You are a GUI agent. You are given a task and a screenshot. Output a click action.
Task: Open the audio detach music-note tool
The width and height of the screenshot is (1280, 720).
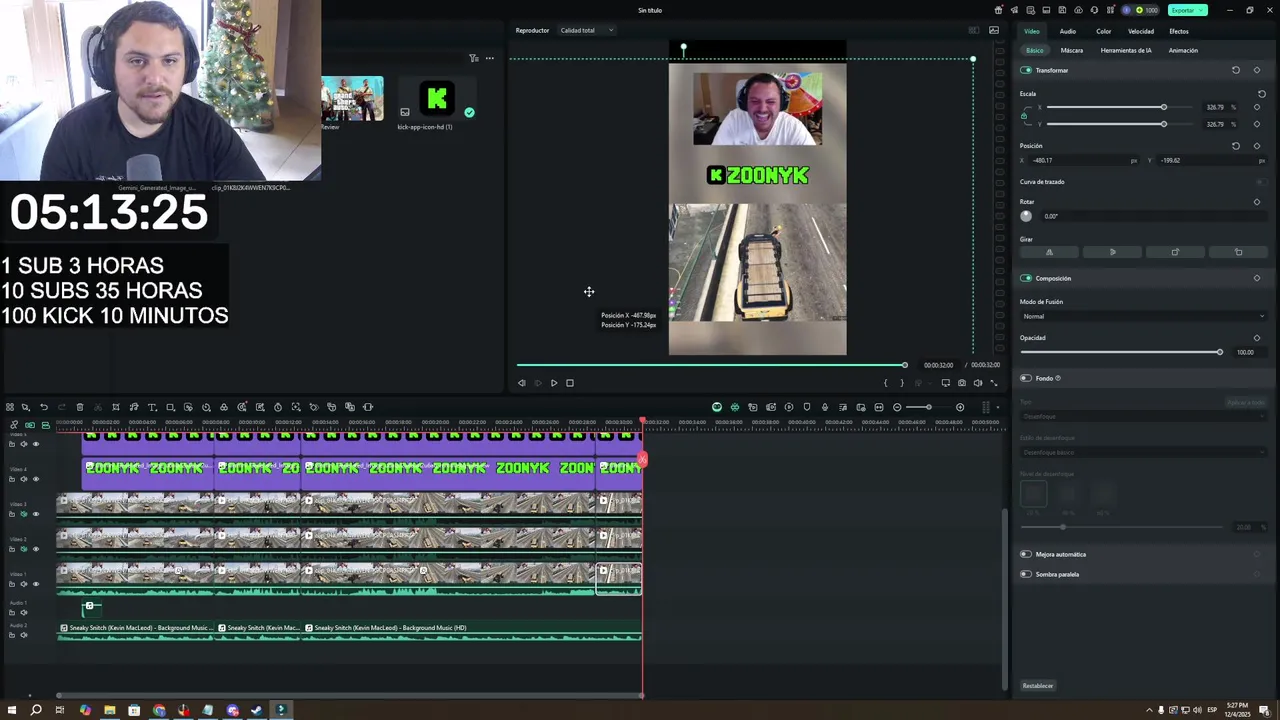[x=134, y=407]
